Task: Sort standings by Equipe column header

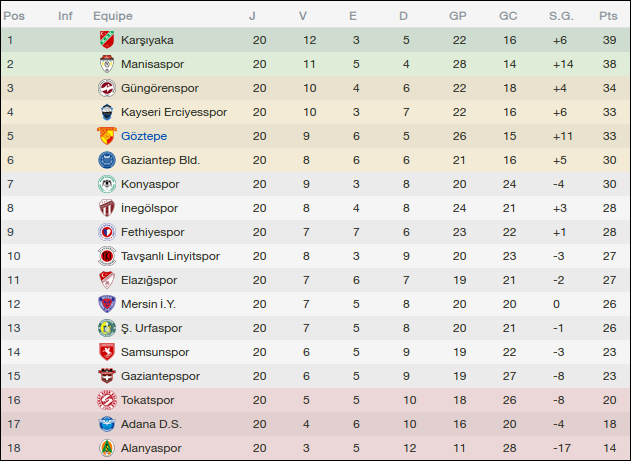Action: click(113, 16)
